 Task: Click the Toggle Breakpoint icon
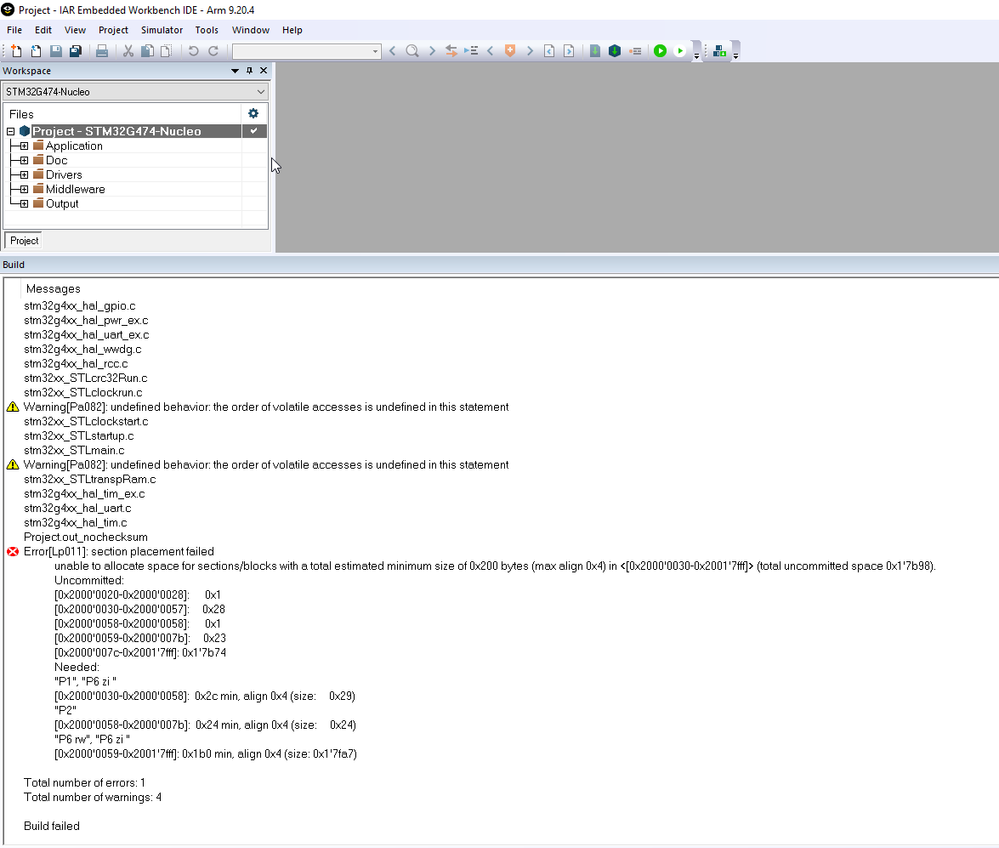(x=635, y=51)
